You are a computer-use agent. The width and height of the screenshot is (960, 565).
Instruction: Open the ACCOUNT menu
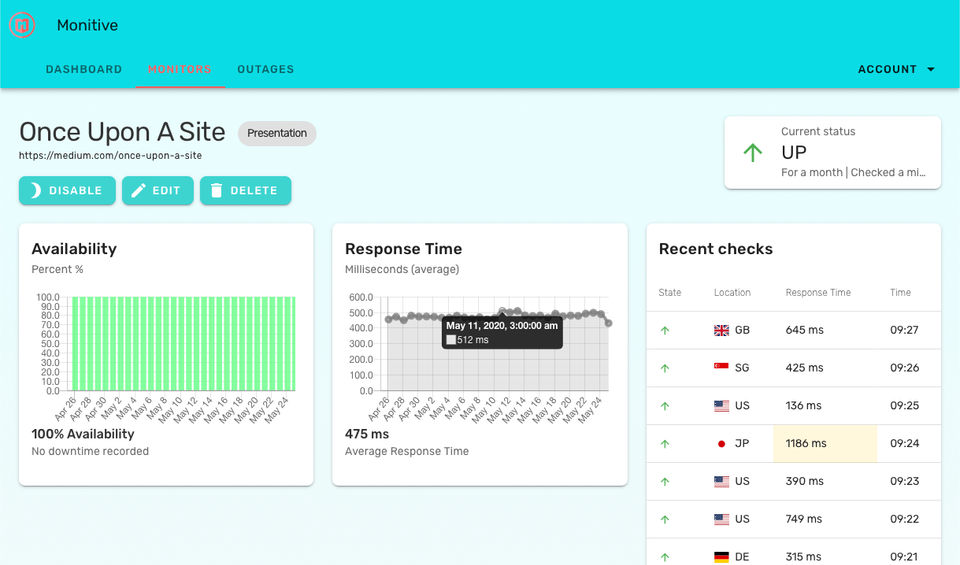tap(896, 69)
